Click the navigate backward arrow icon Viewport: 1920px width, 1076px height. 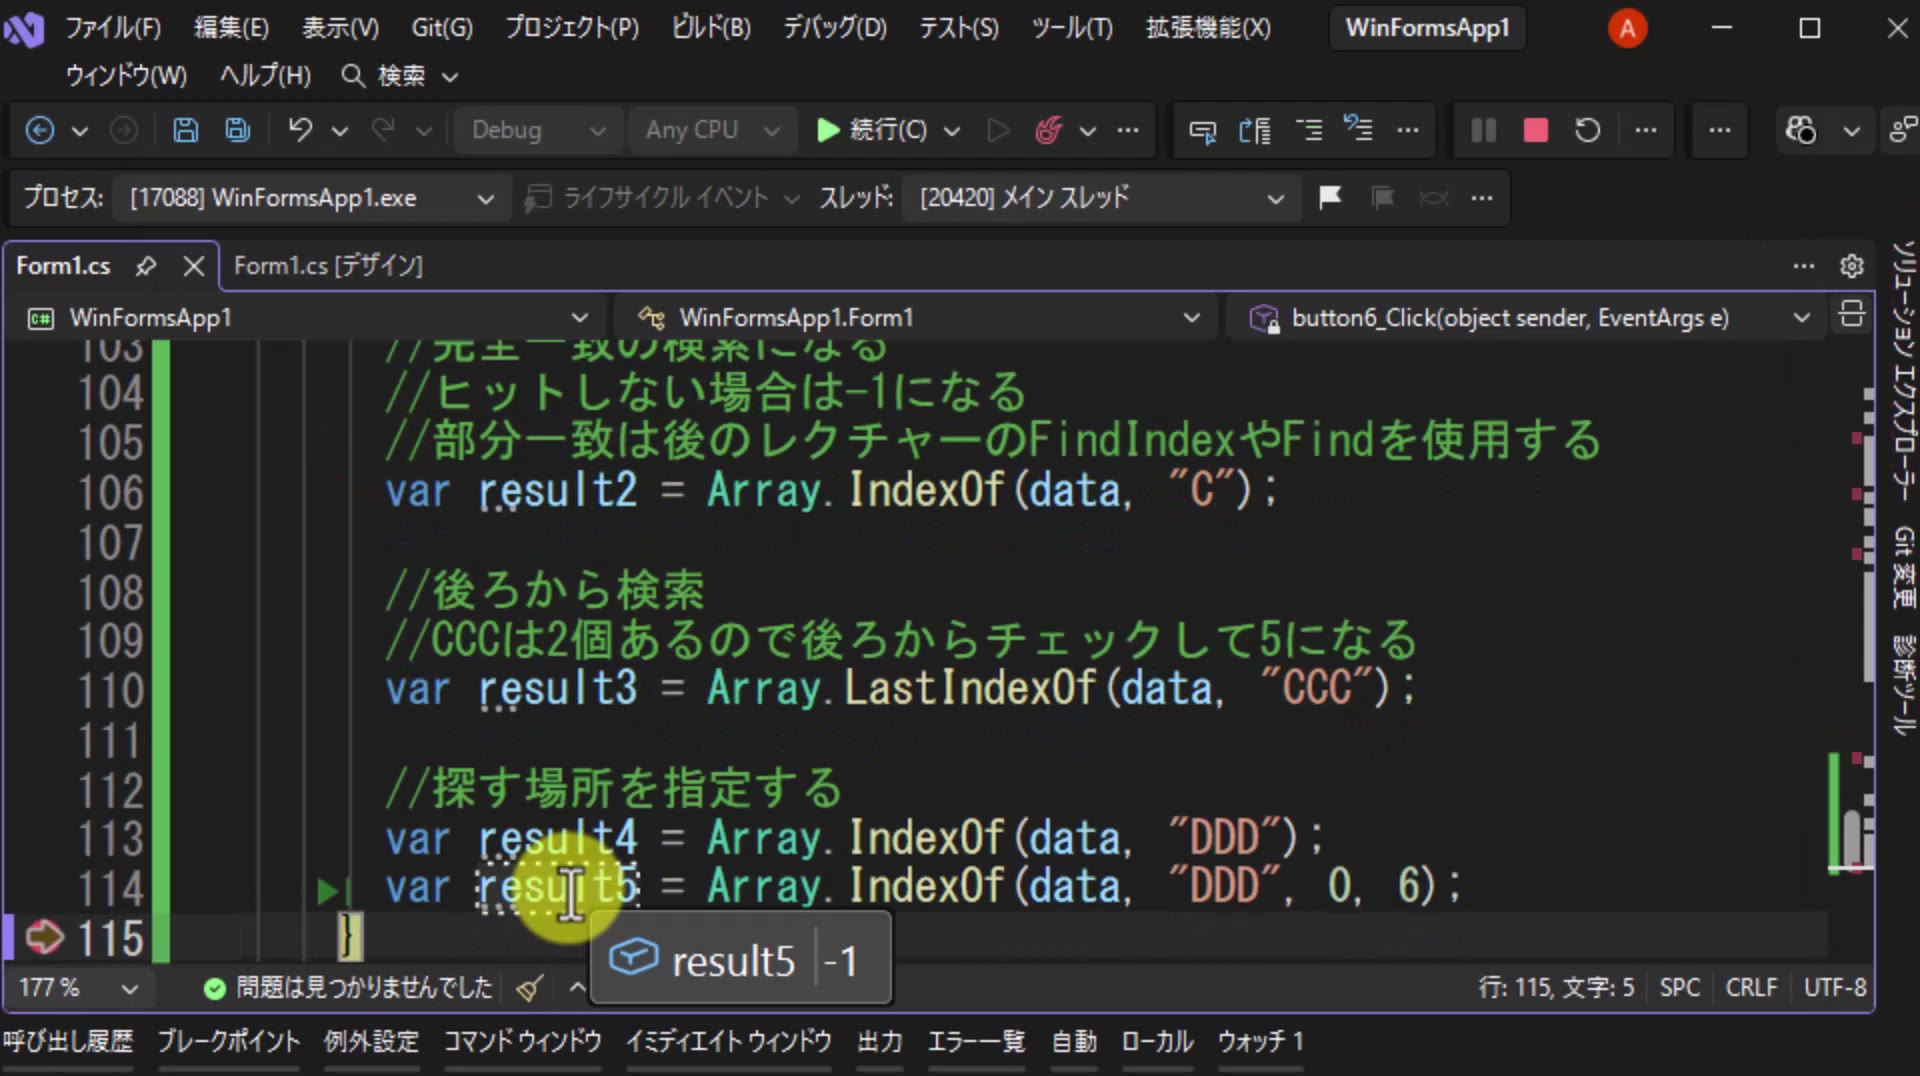point(40,130)
